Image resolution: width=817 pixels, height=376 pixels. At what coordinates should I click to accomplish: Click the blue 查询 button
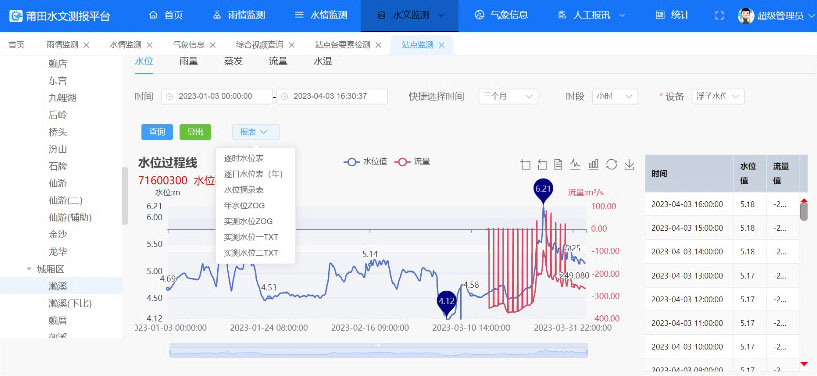157,132
